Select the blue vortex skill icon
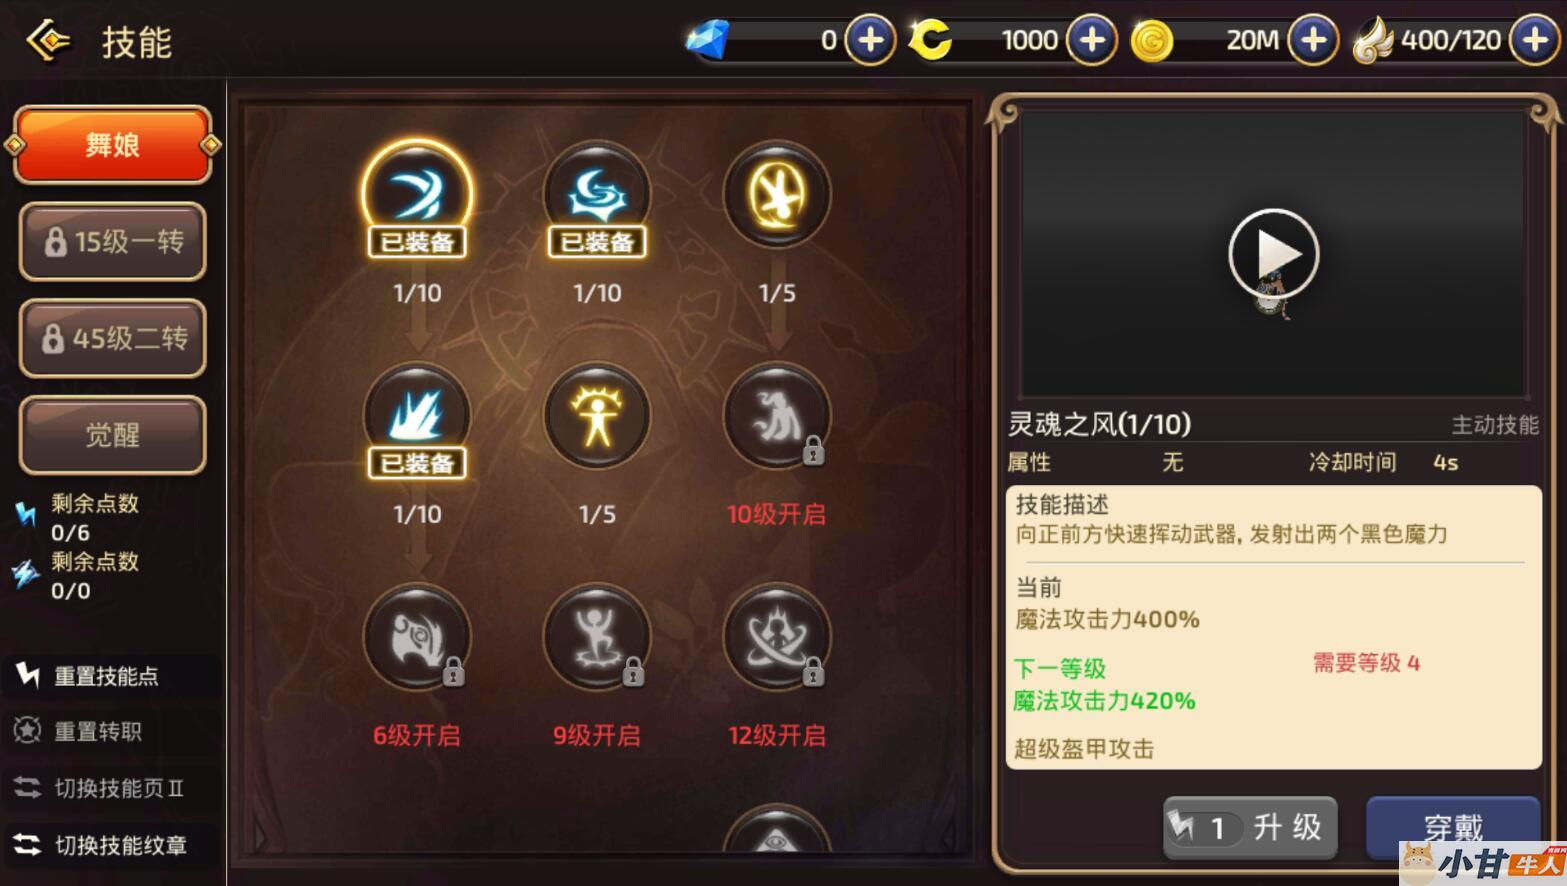 pyautogui.click(x=597, y=195)
